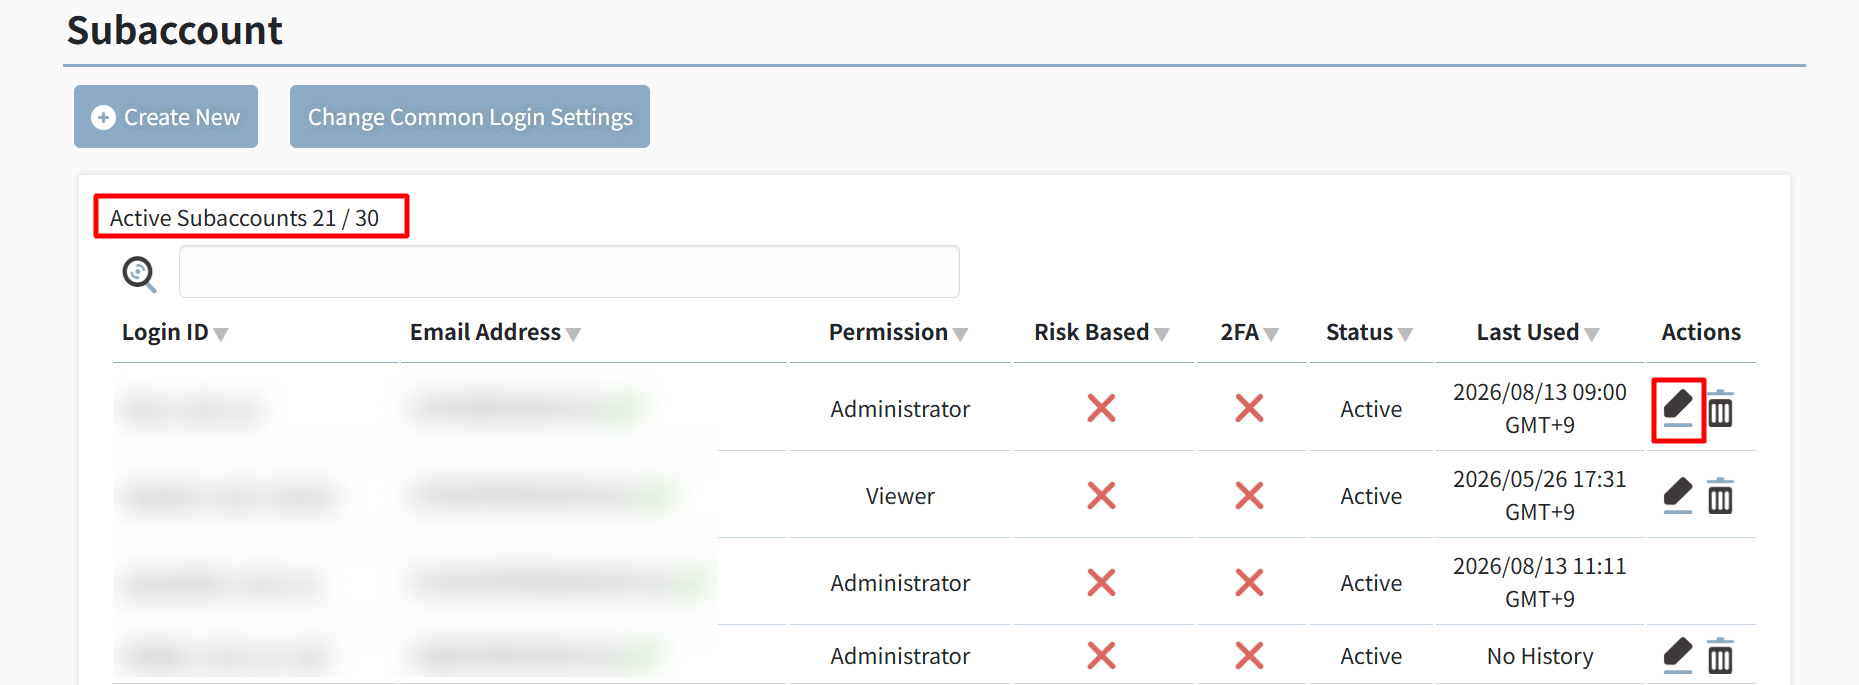Image resolution: width=1859 pixels, height=685 pixels.
Task: Edit the first Administrator subaccount (pencil)
Action: [1678, 409]
